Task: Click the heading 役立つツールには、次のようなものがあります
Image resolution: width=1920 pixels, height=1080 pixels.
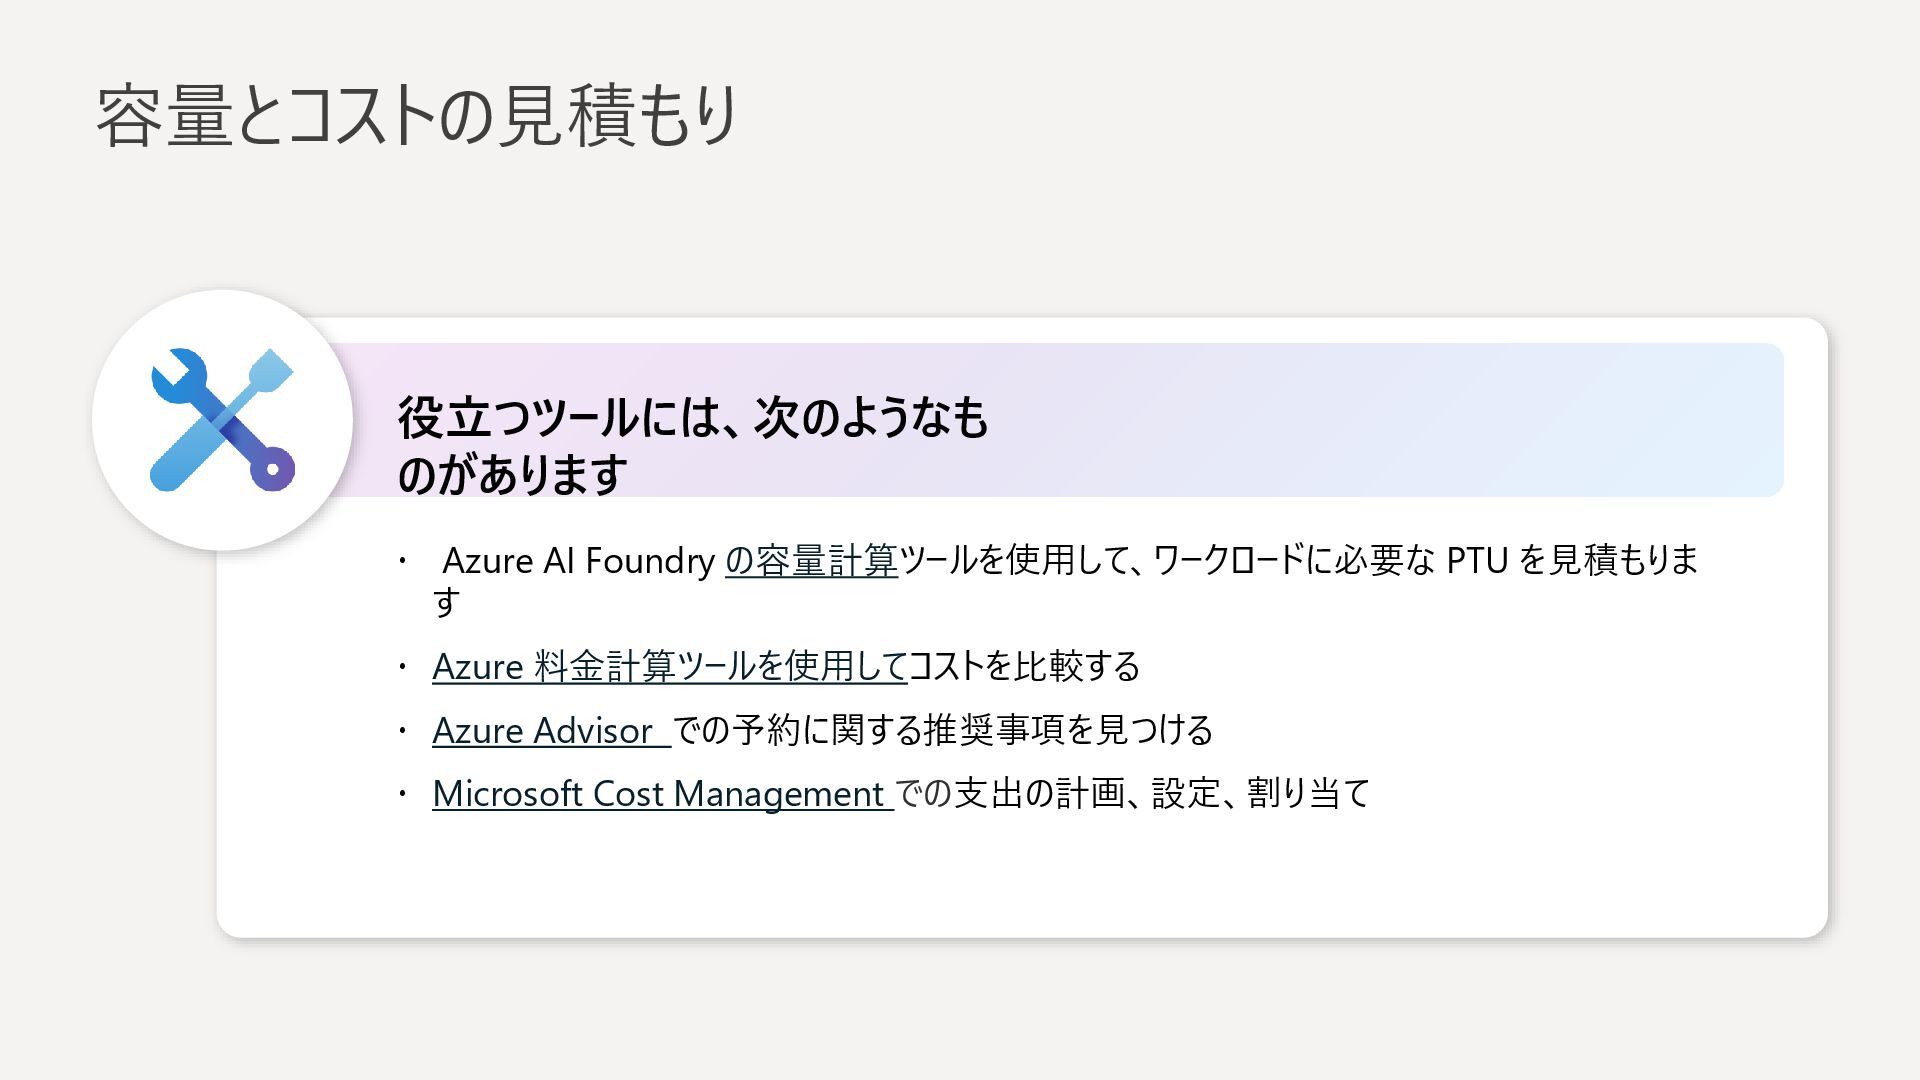Action: [692, 445]
